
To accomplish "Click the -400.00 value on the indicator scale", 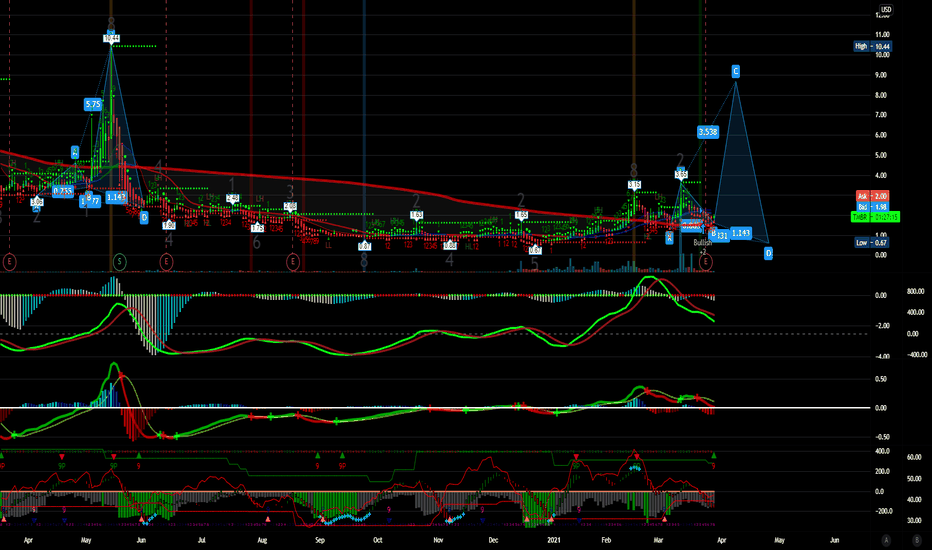I will (916, 354).
